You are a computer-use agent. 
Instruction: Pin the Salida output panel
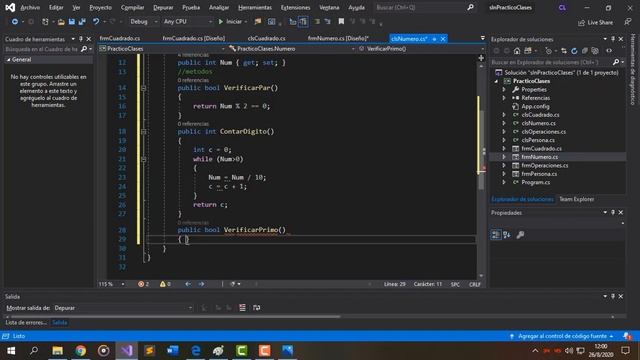coord(613,296)
